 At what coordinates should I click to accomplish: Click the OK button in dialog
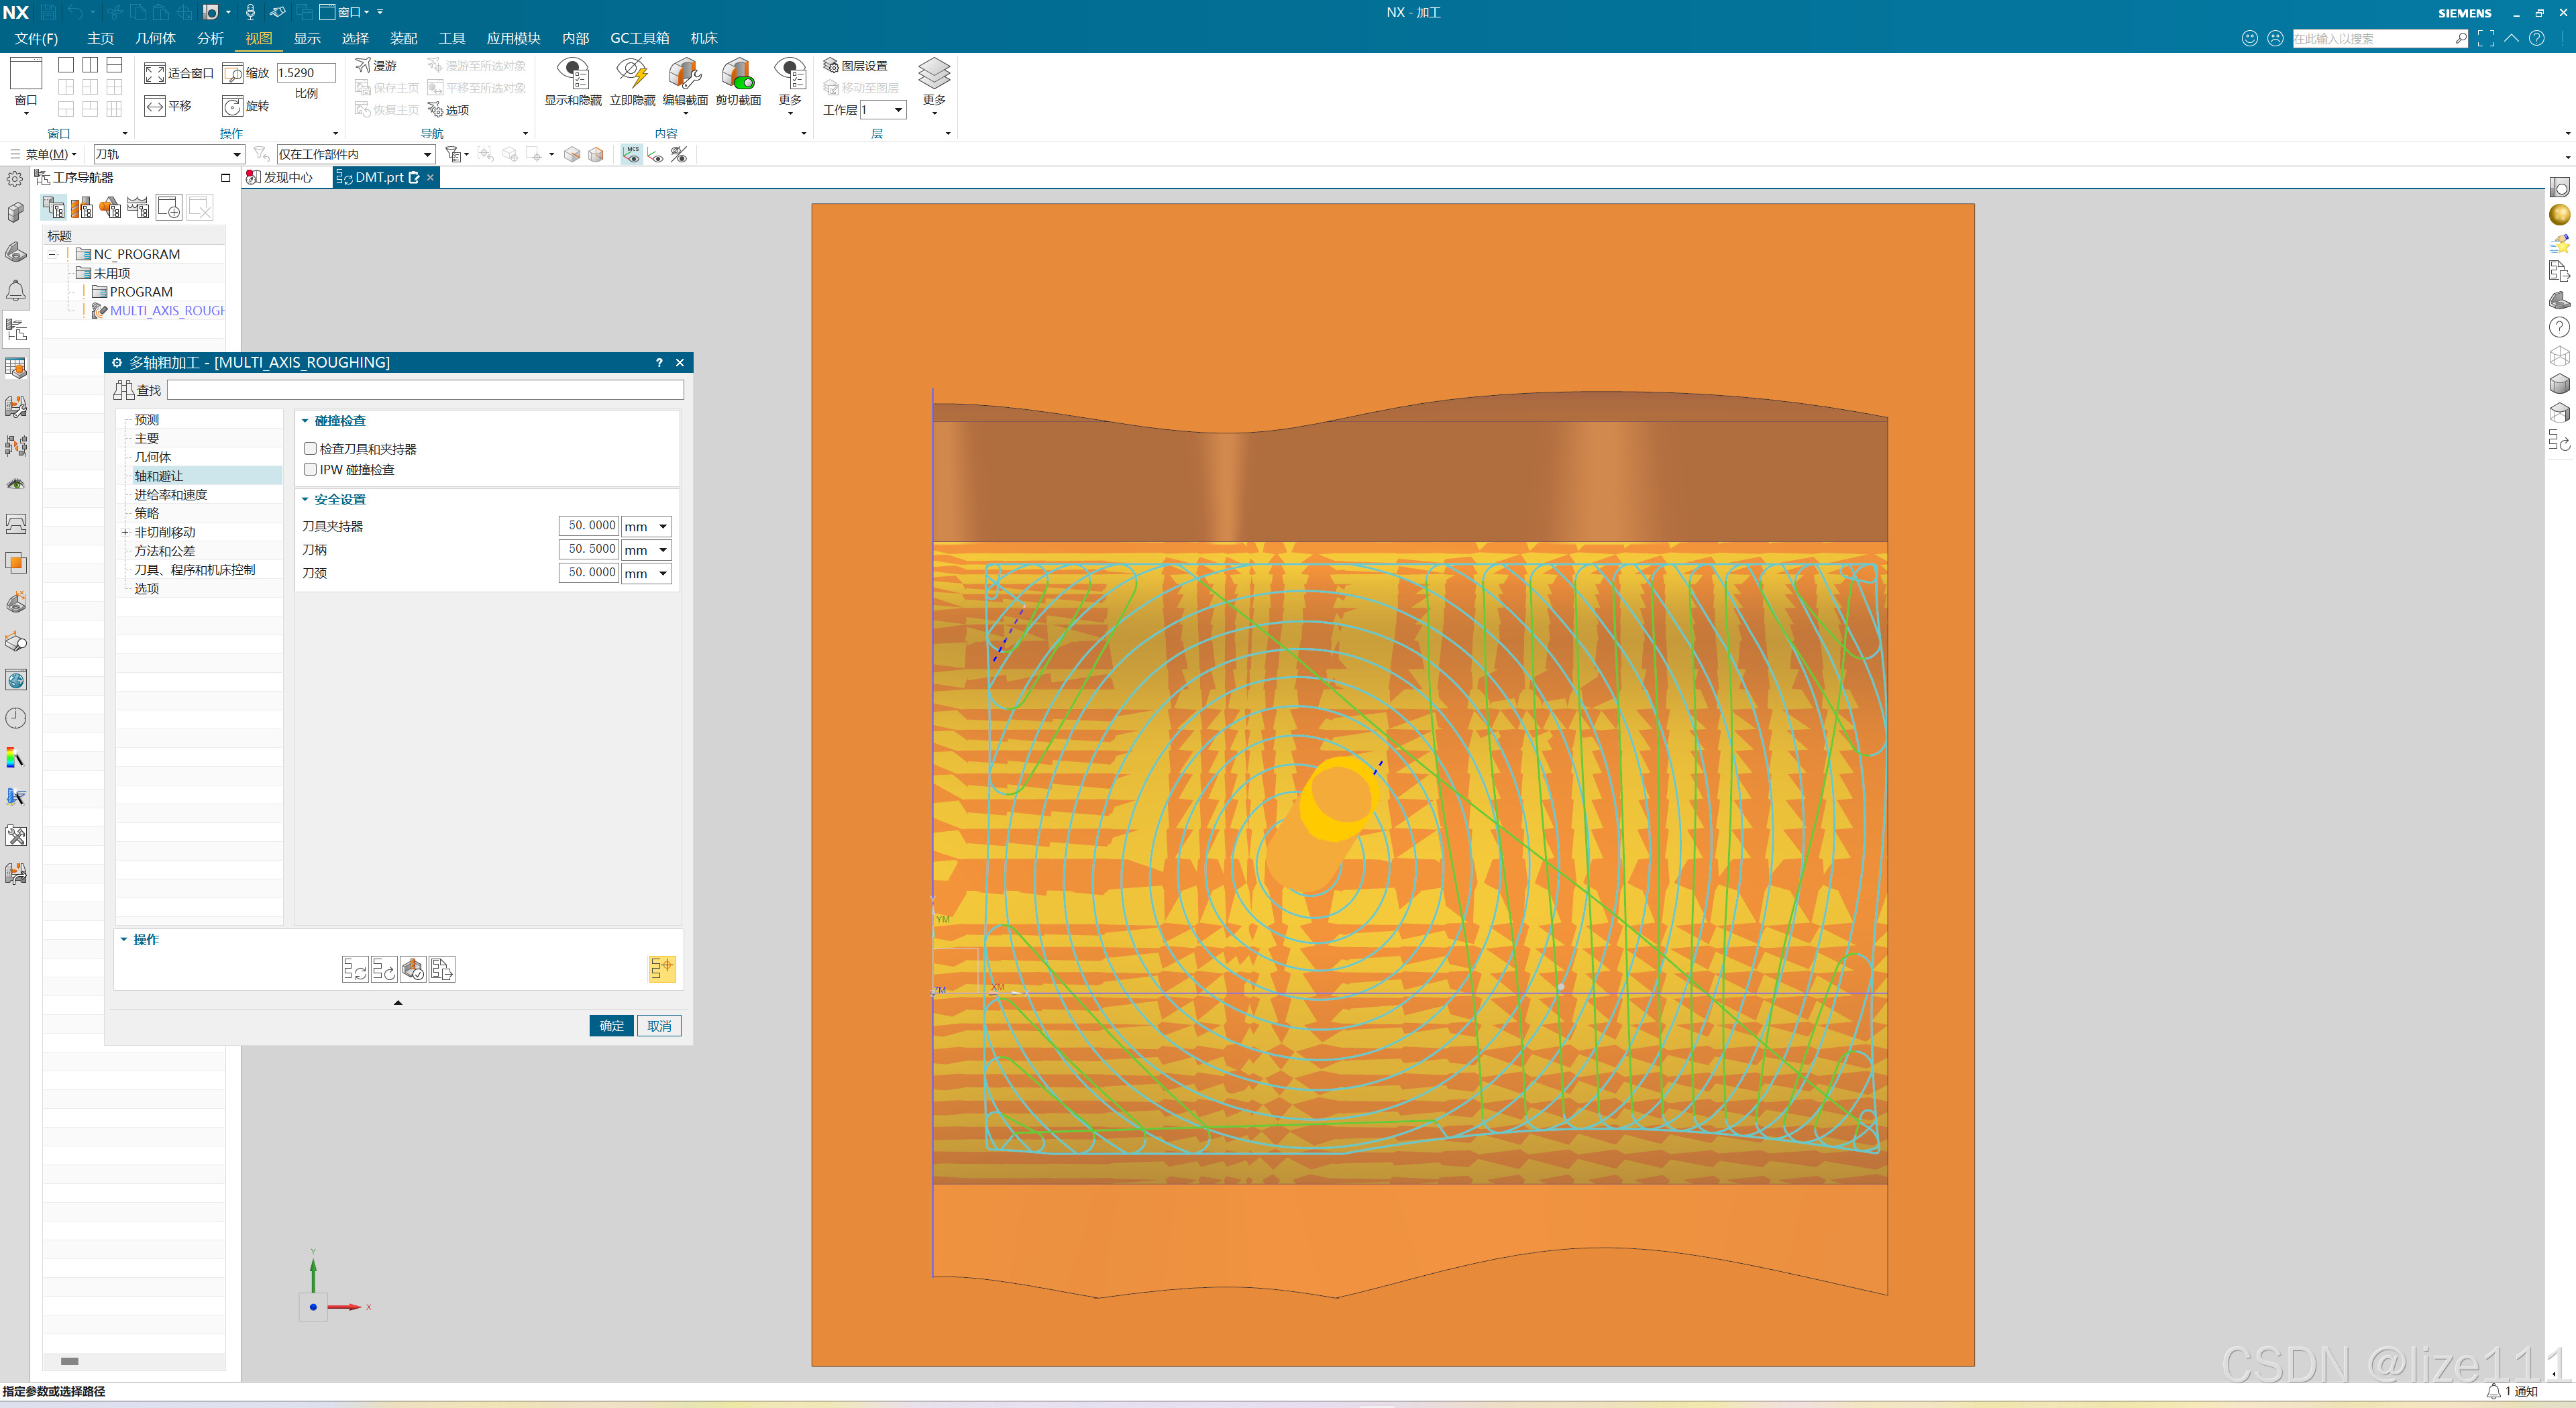[x=611, y=1025]
